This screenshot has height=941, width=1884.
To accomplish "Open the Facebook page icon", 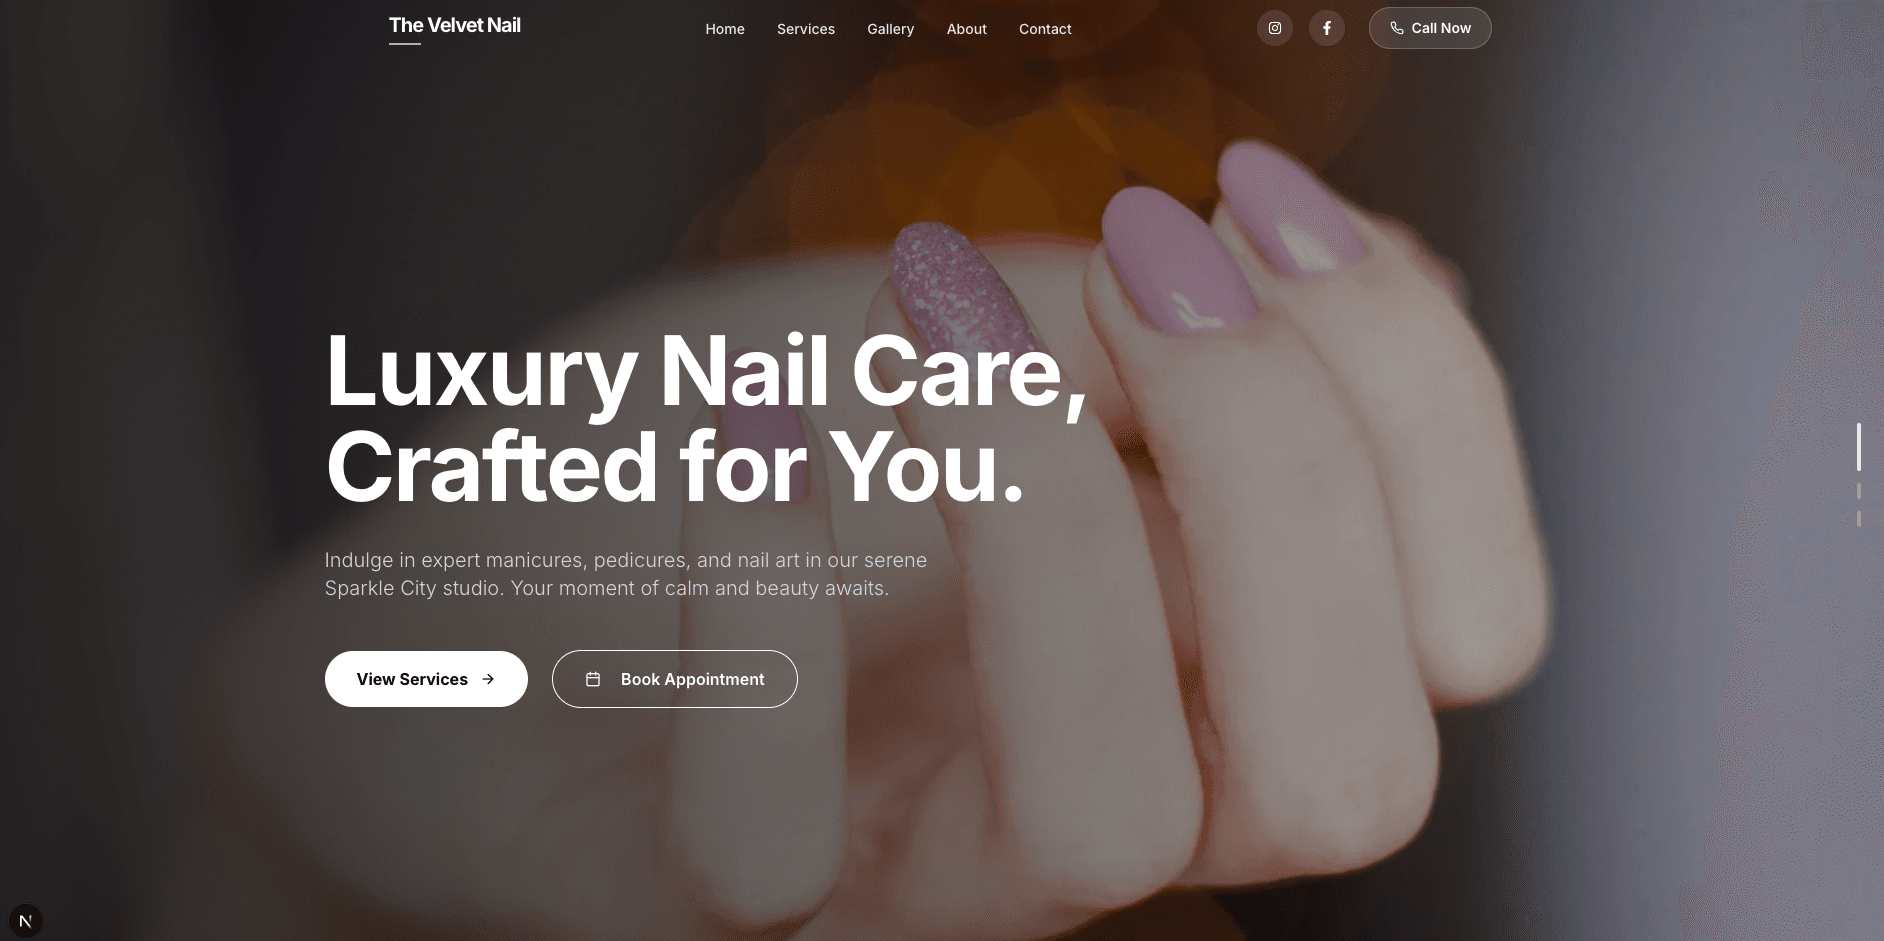I will click(x=1327, y=28).
